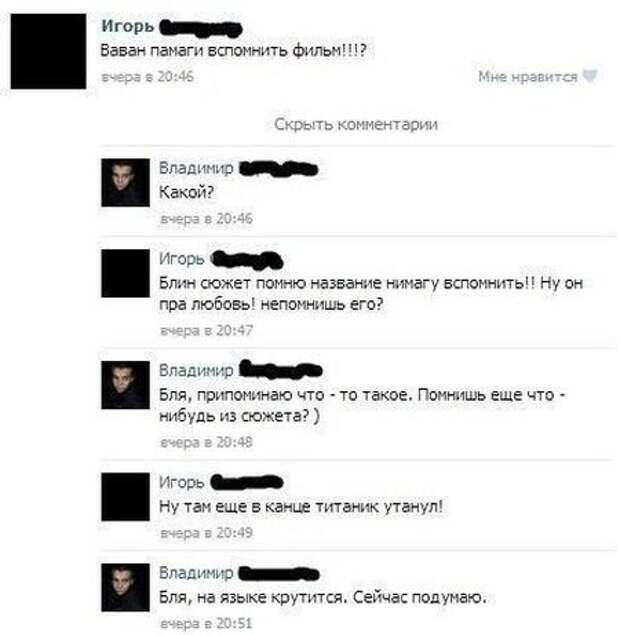
Task: Click Игорь's avatar on титаник утанул comment
Action: pos(125,496)
